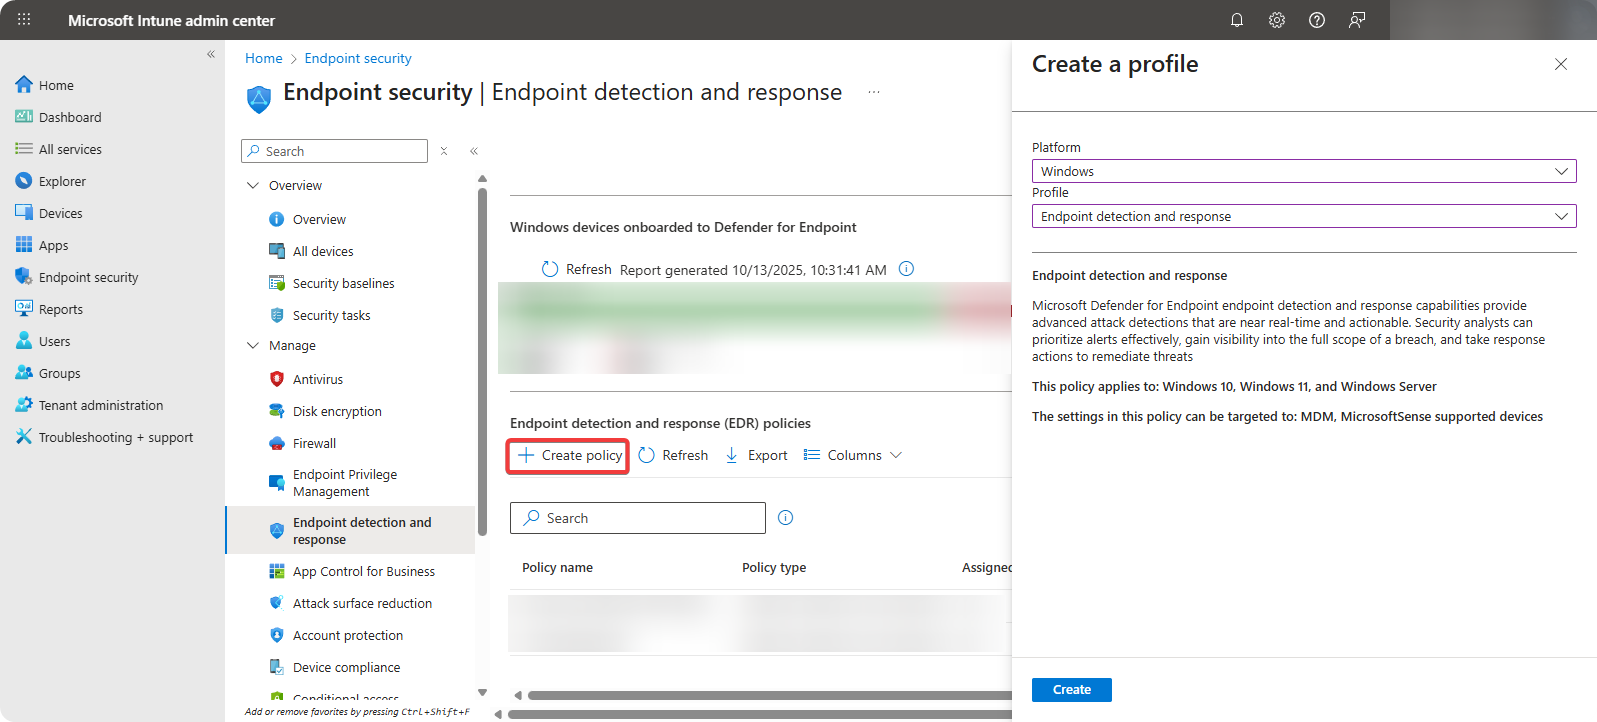Image resolution: width=1597 pixels, height=722 pixels.
Task: Open the Profile dropdown selector
Action: [x=1303, y=216]
